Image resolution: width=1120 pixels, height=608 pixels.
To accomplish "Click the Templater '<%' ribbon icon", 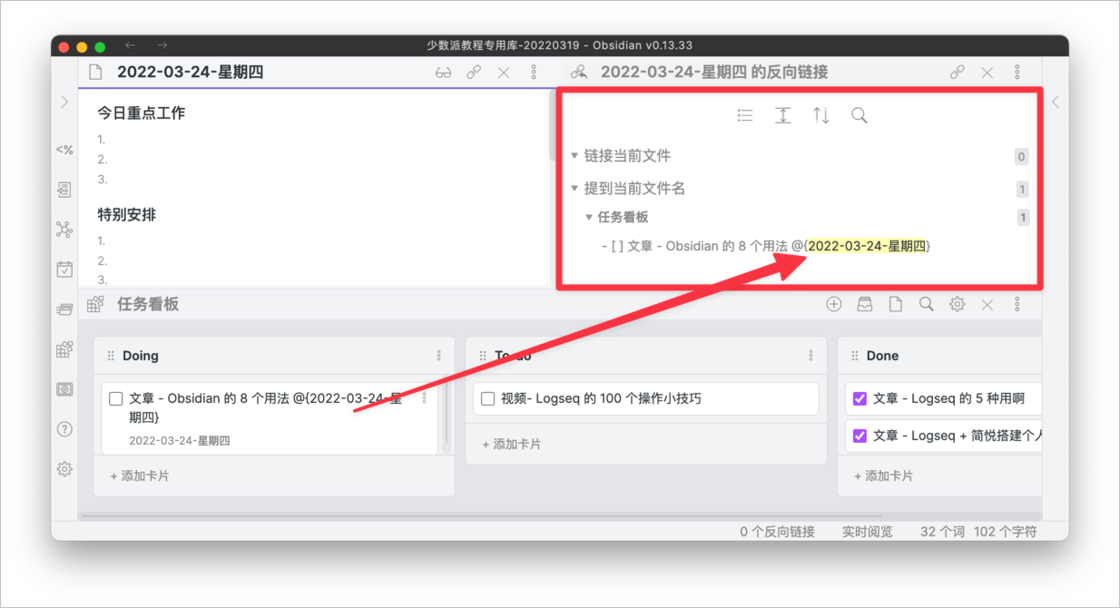I will coord(65,150).
